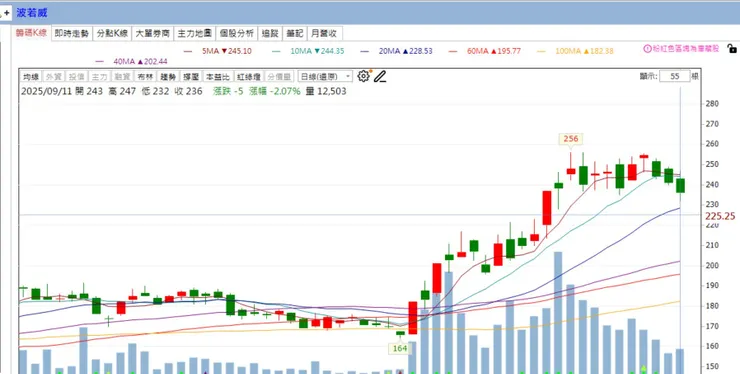Click the 164 low price marker
The image size is (740, 374).
tap(400, 348)
